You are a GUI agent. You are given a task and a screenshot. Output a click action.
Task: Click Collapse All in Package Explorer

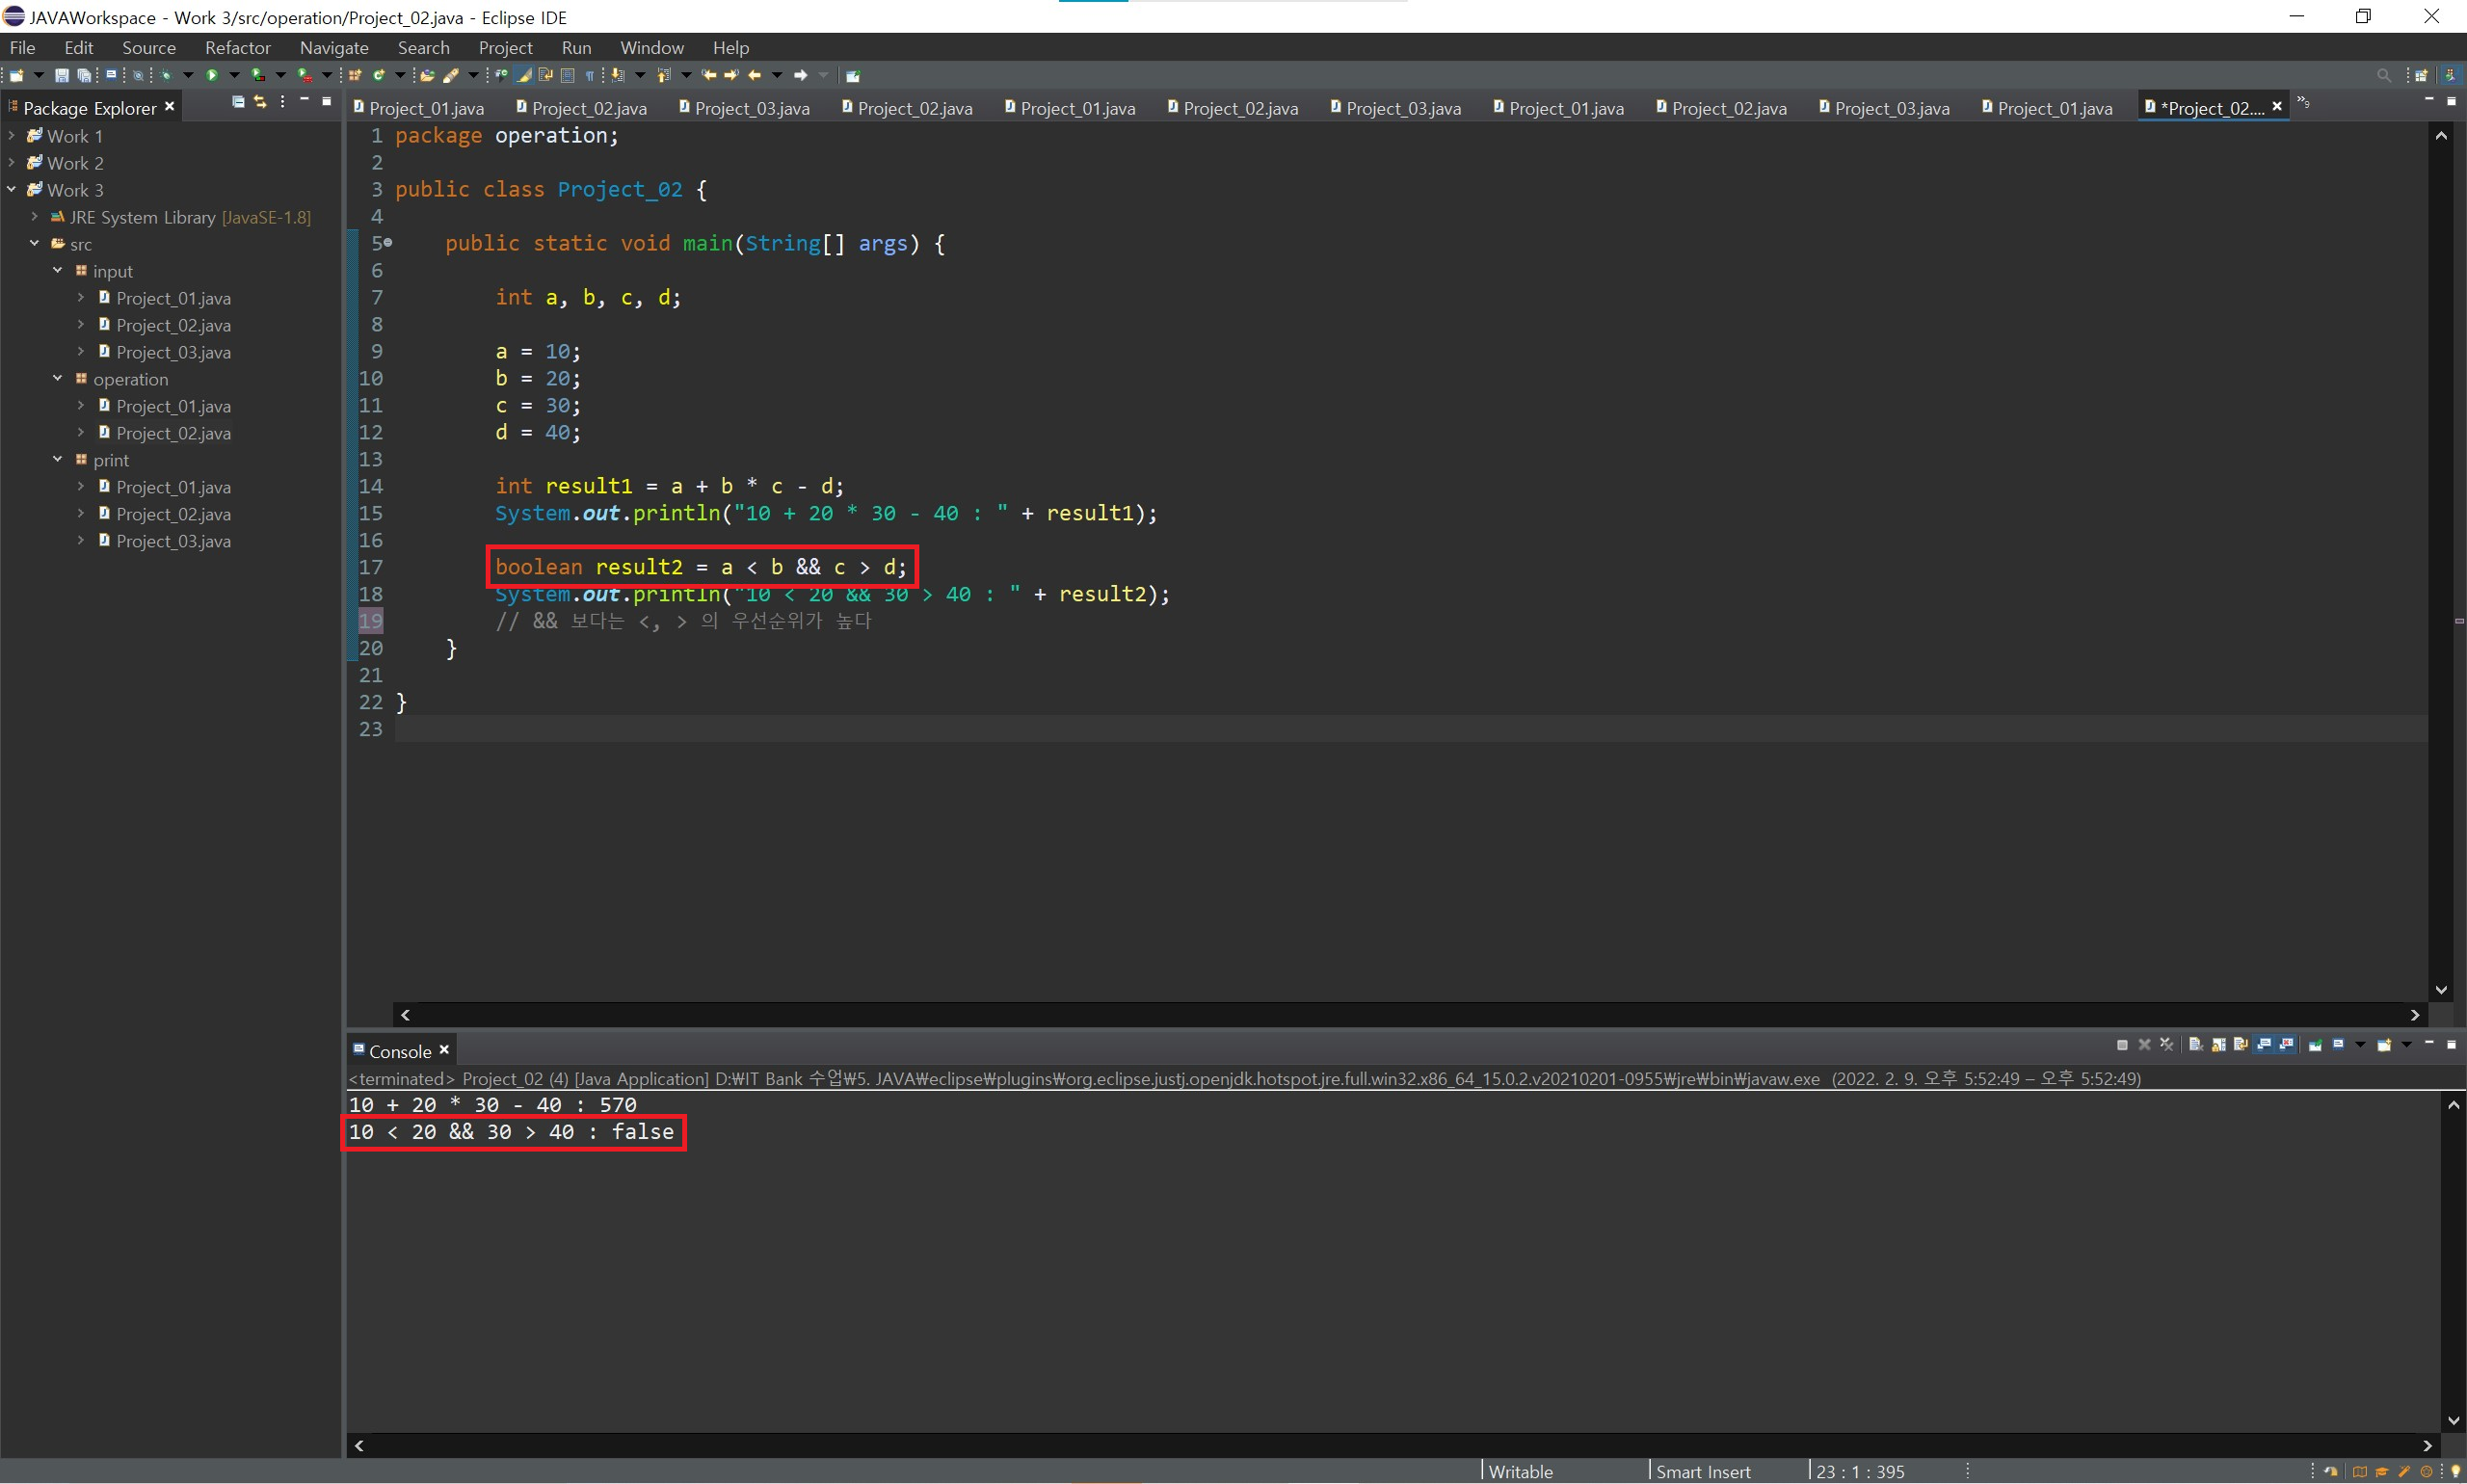pyautogui.click(x=238, y=102)
